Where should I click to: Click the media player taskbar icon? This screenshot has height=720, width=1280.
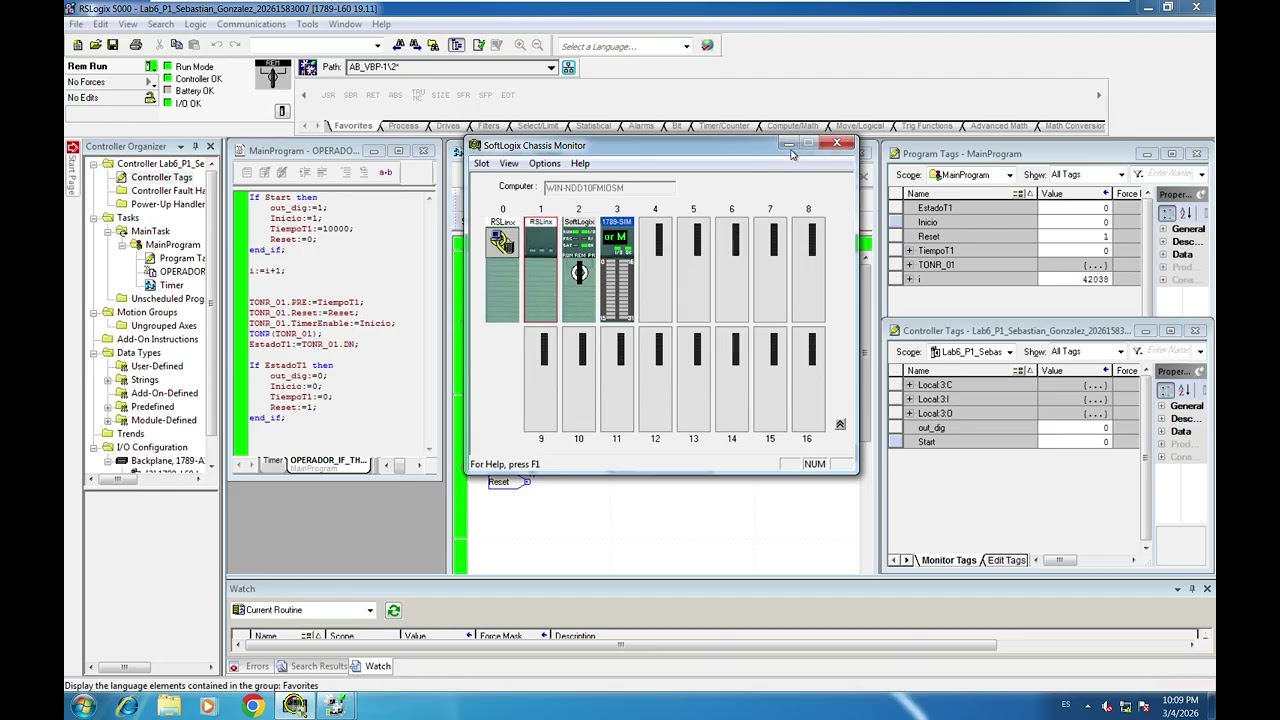[x=208, y=707]
